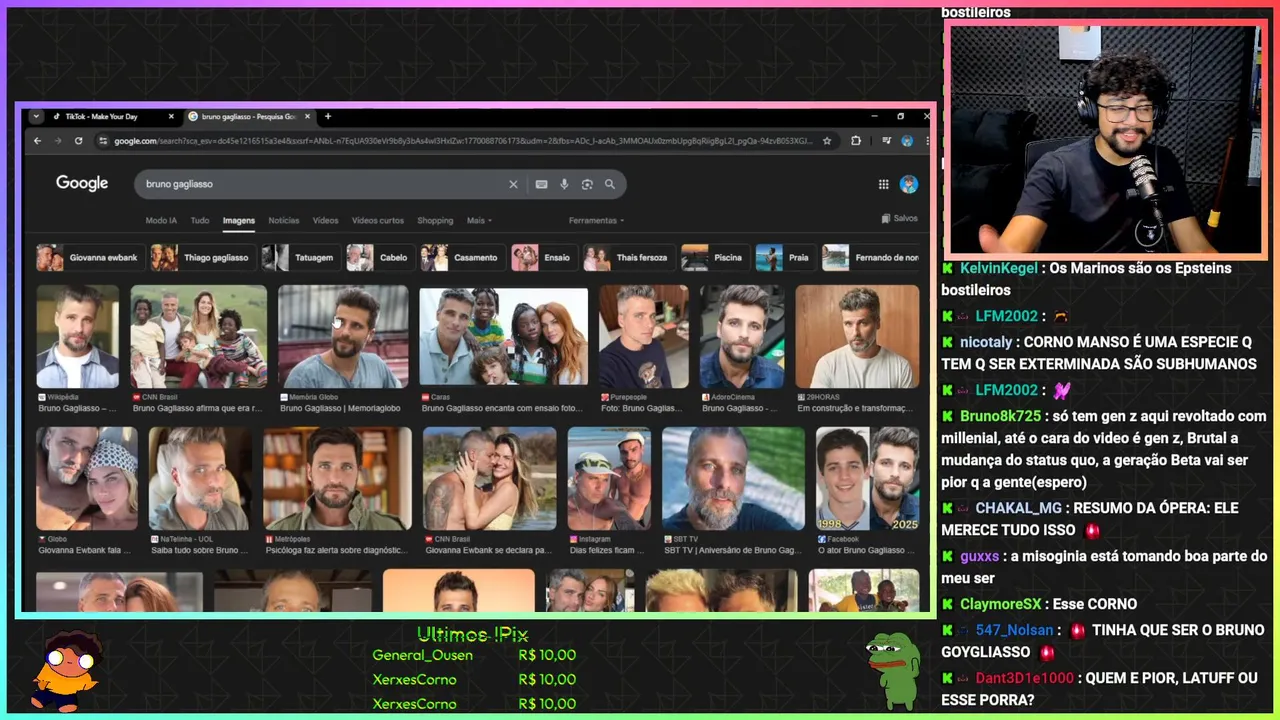Open the Notícias tab
Viewport: 1280px width, 720px height.
(284, 220)
